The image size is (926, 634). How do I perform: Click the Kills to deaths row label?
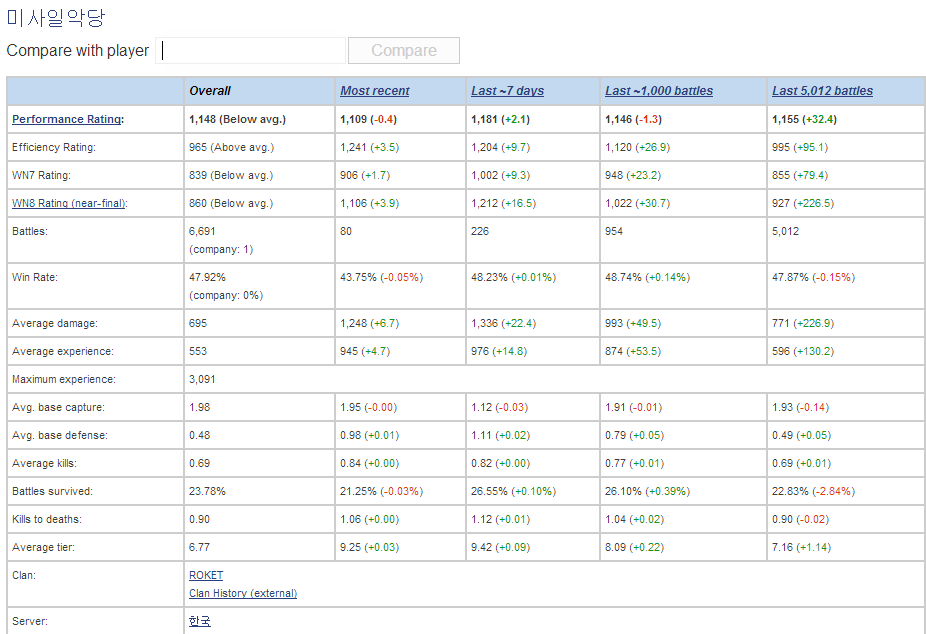(47, 519)
